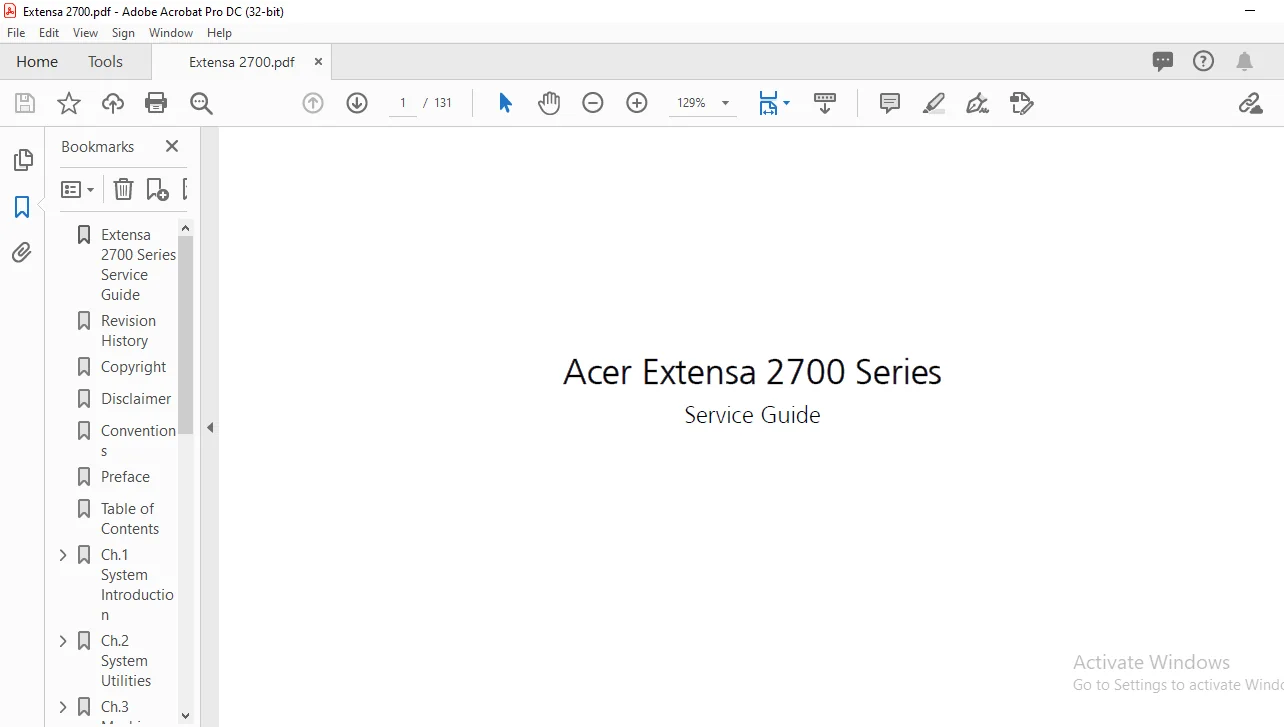The height and width of the screenshot is (727, 1284).
Task: Click the bookmarks panel scrollbar thumb
Action: point(185,335)
